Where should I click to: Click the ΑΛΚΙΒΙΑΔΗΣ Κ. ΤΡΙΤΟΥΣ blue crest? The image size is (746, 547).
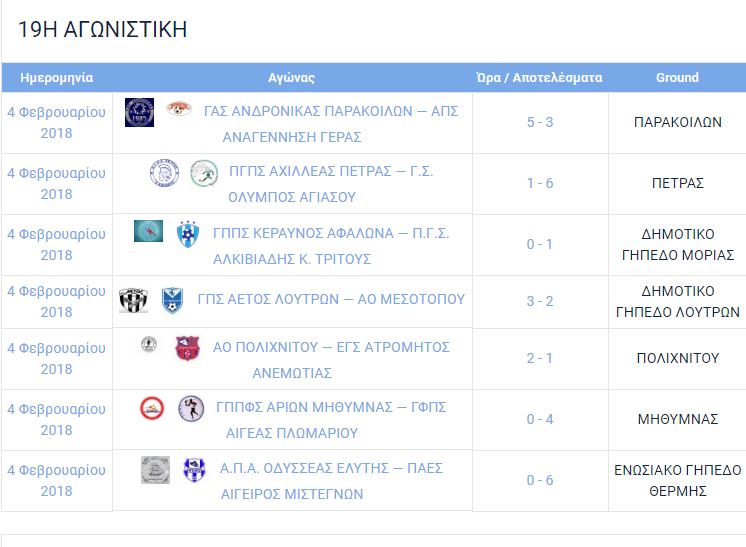188,234
